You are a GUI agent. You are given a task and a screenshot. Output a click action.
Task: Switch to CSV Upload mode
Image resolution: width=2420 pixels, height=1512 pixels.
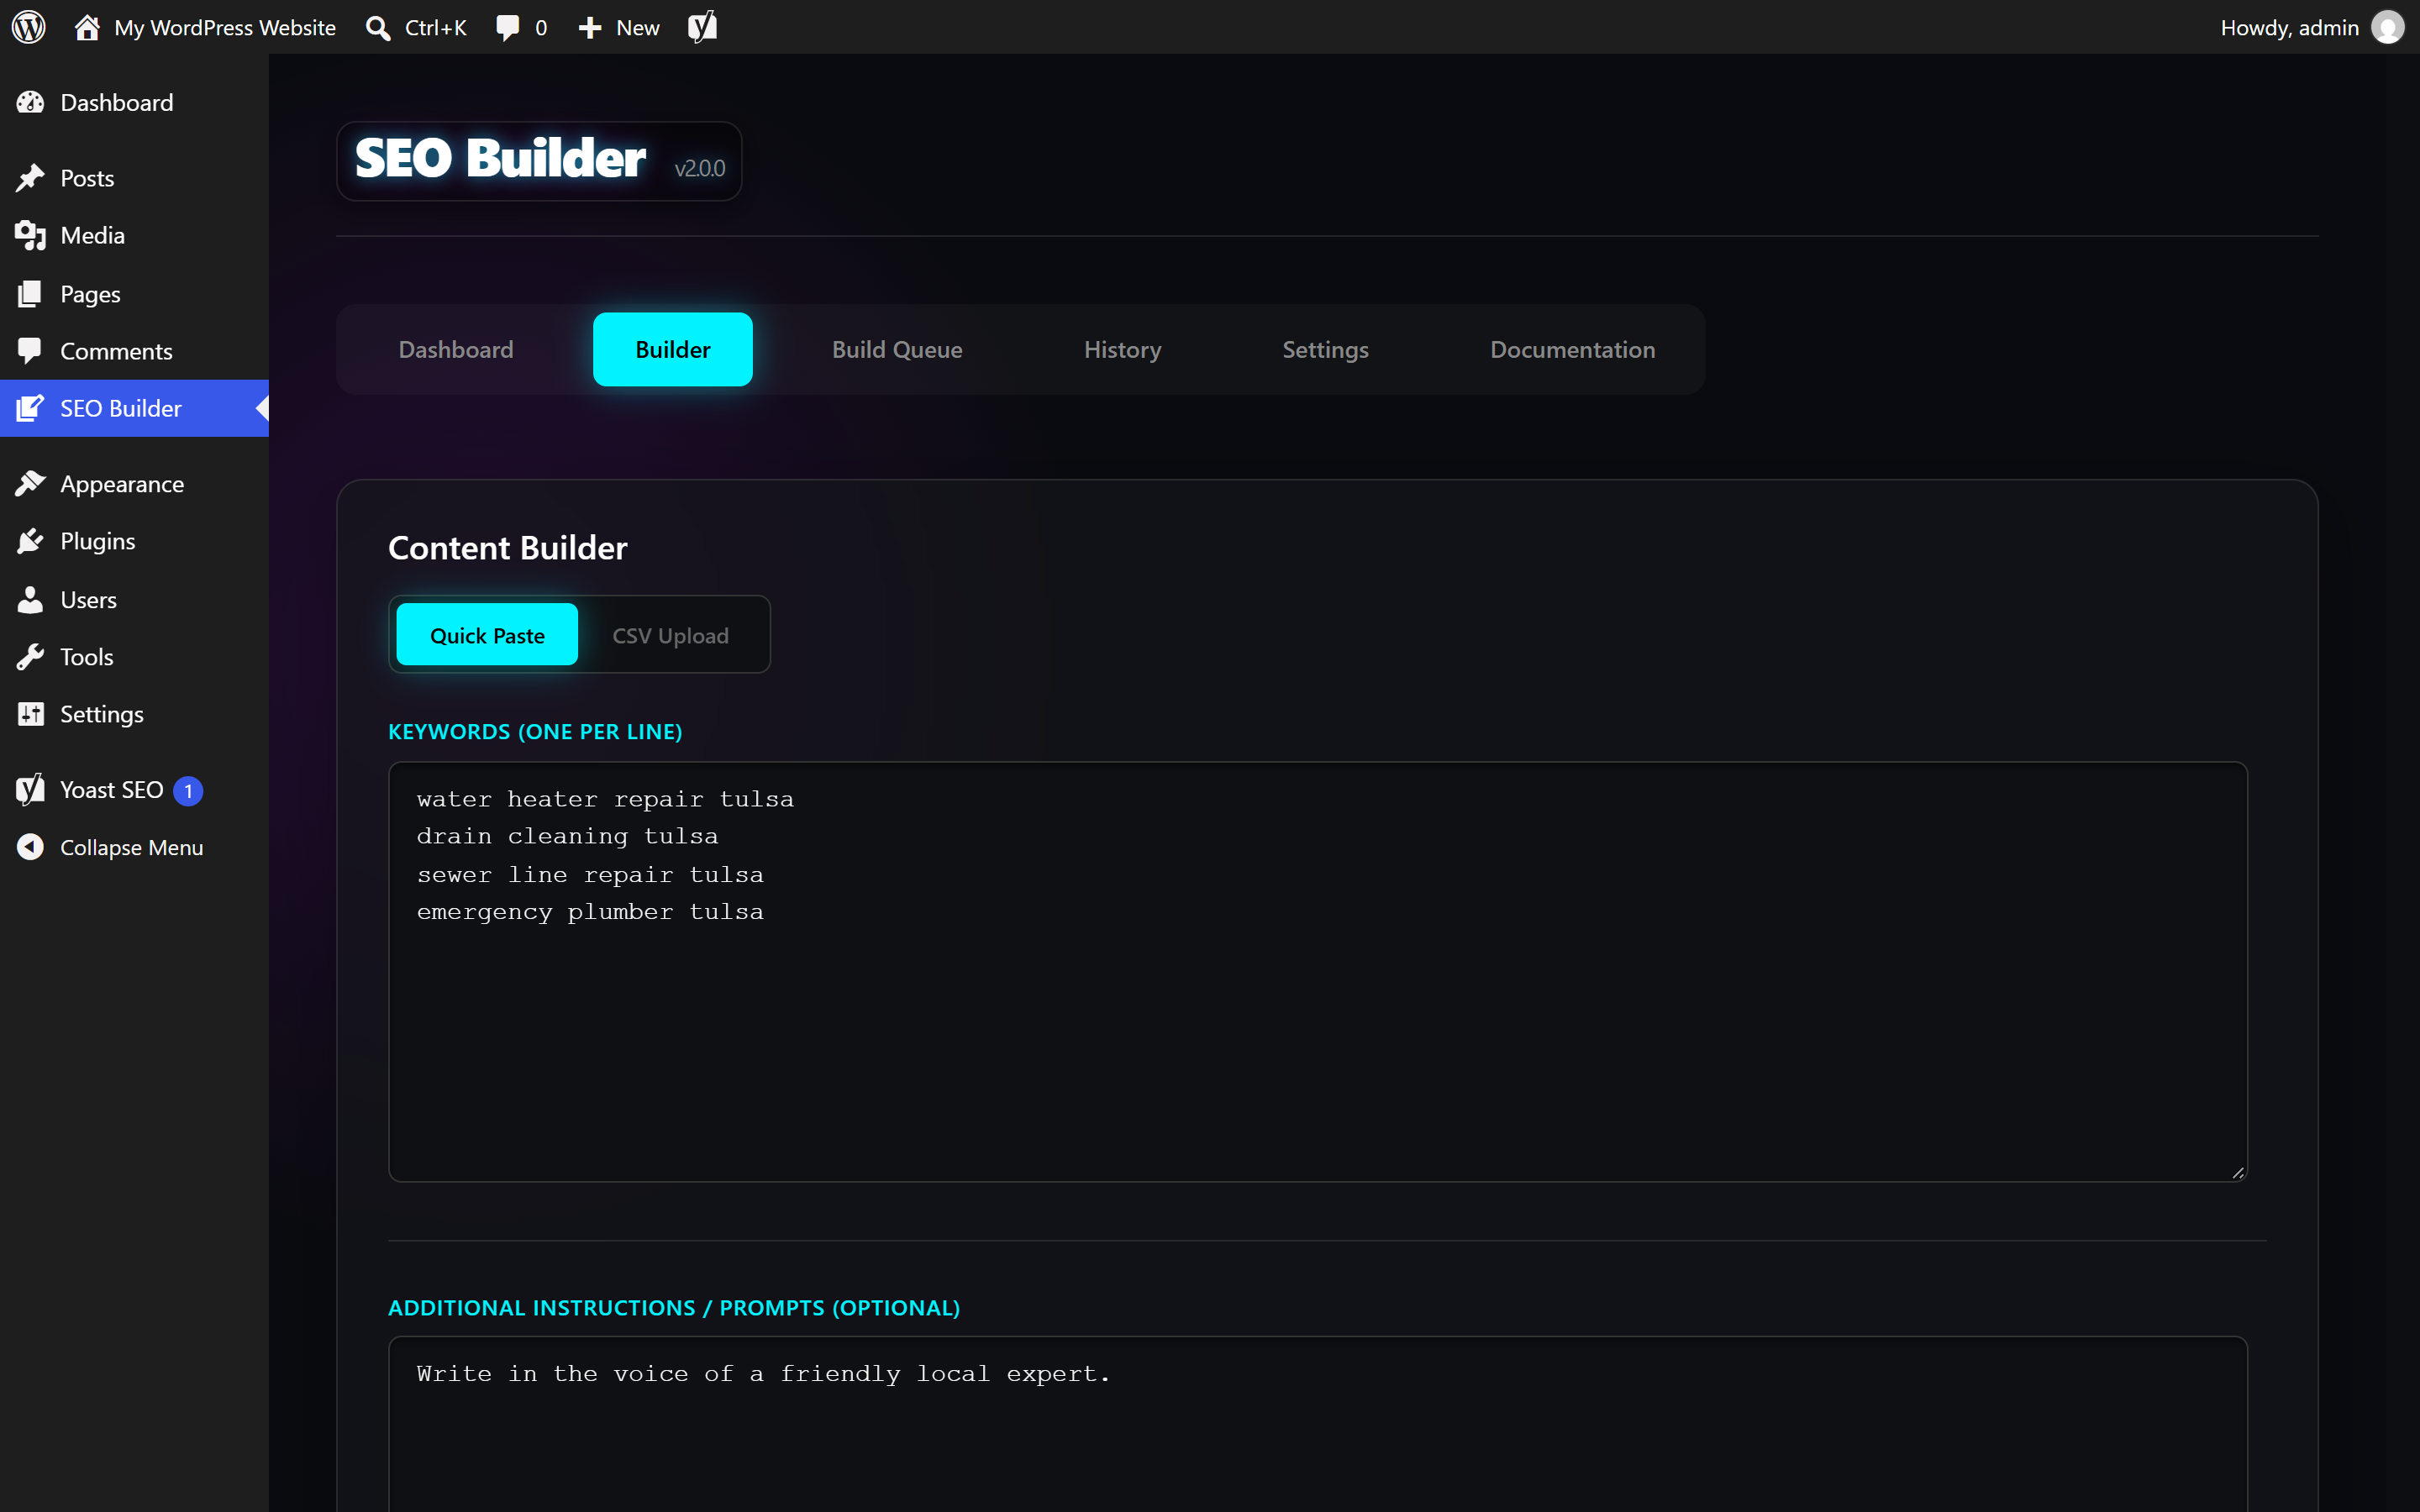click(x=670, y=635)
